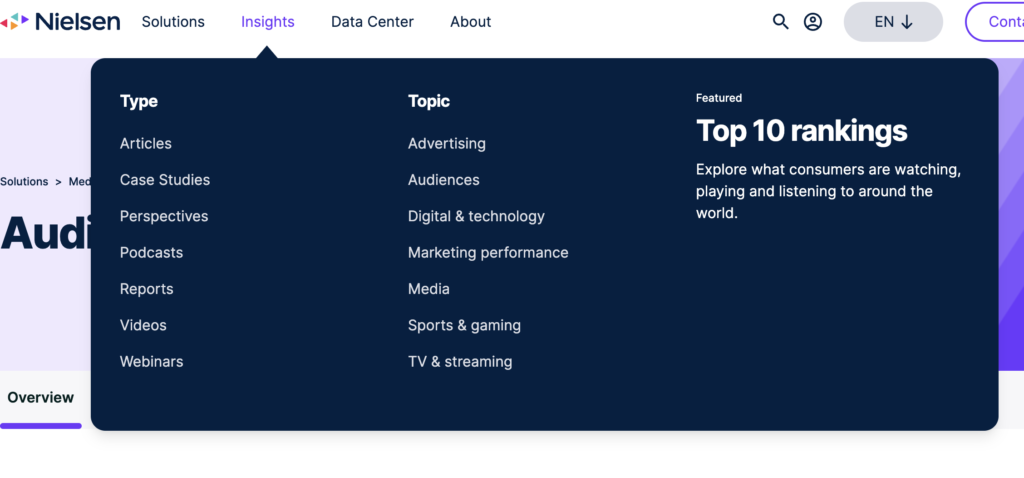Select Reports from Type list

(147, 289)
